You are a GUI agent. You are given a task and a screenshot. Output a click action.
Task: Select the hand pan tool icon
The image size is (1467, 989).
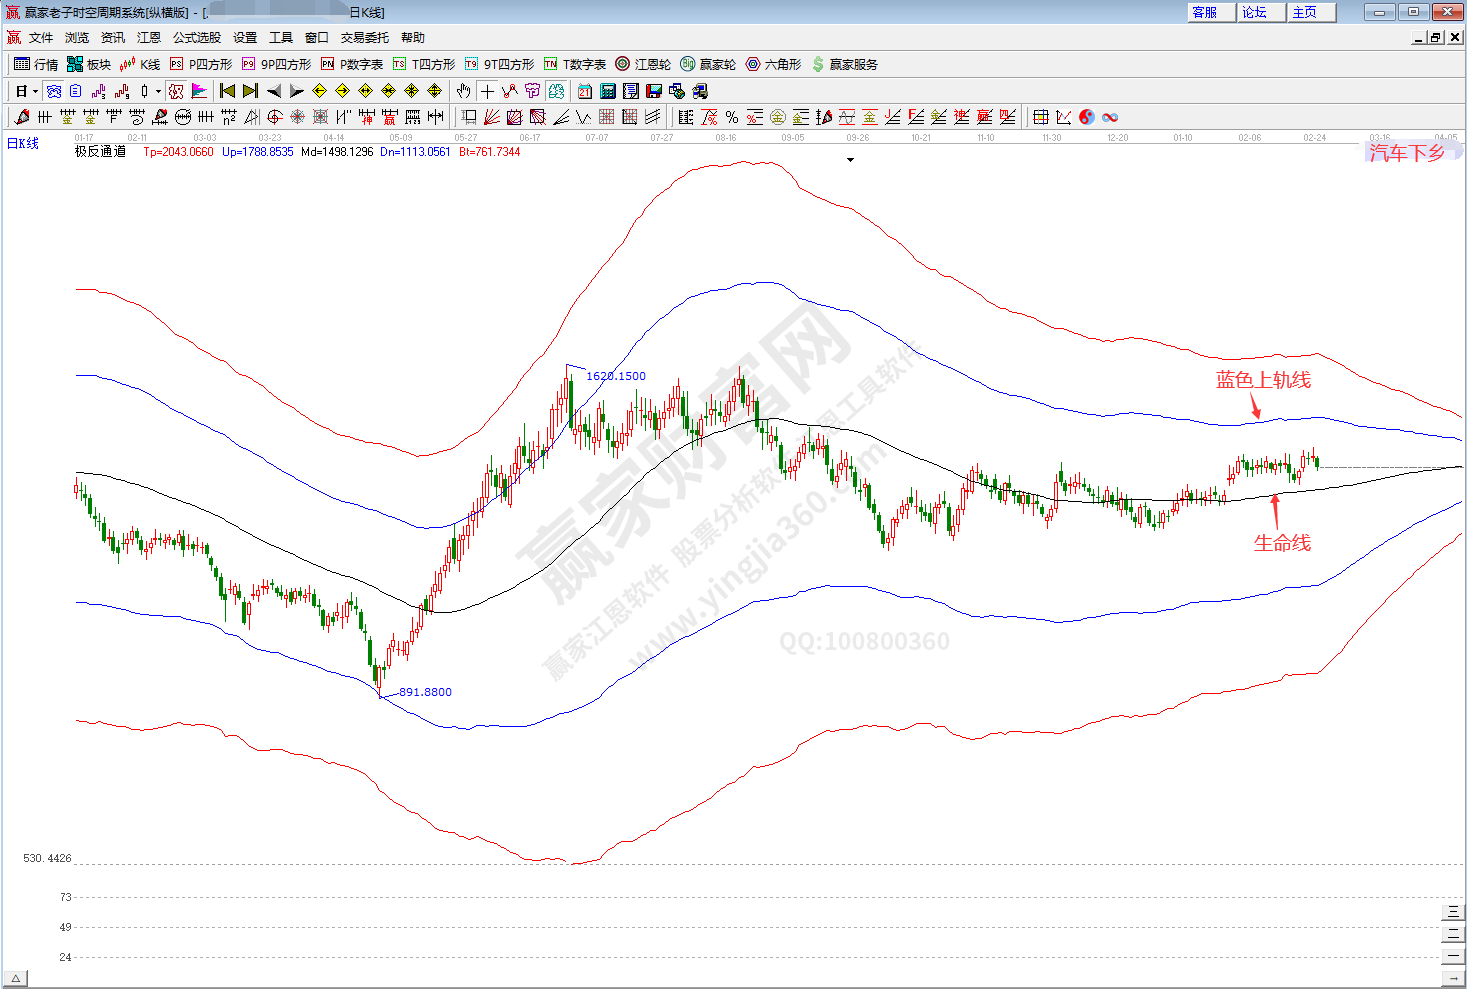pyautogui.click(x=463, y=91)
